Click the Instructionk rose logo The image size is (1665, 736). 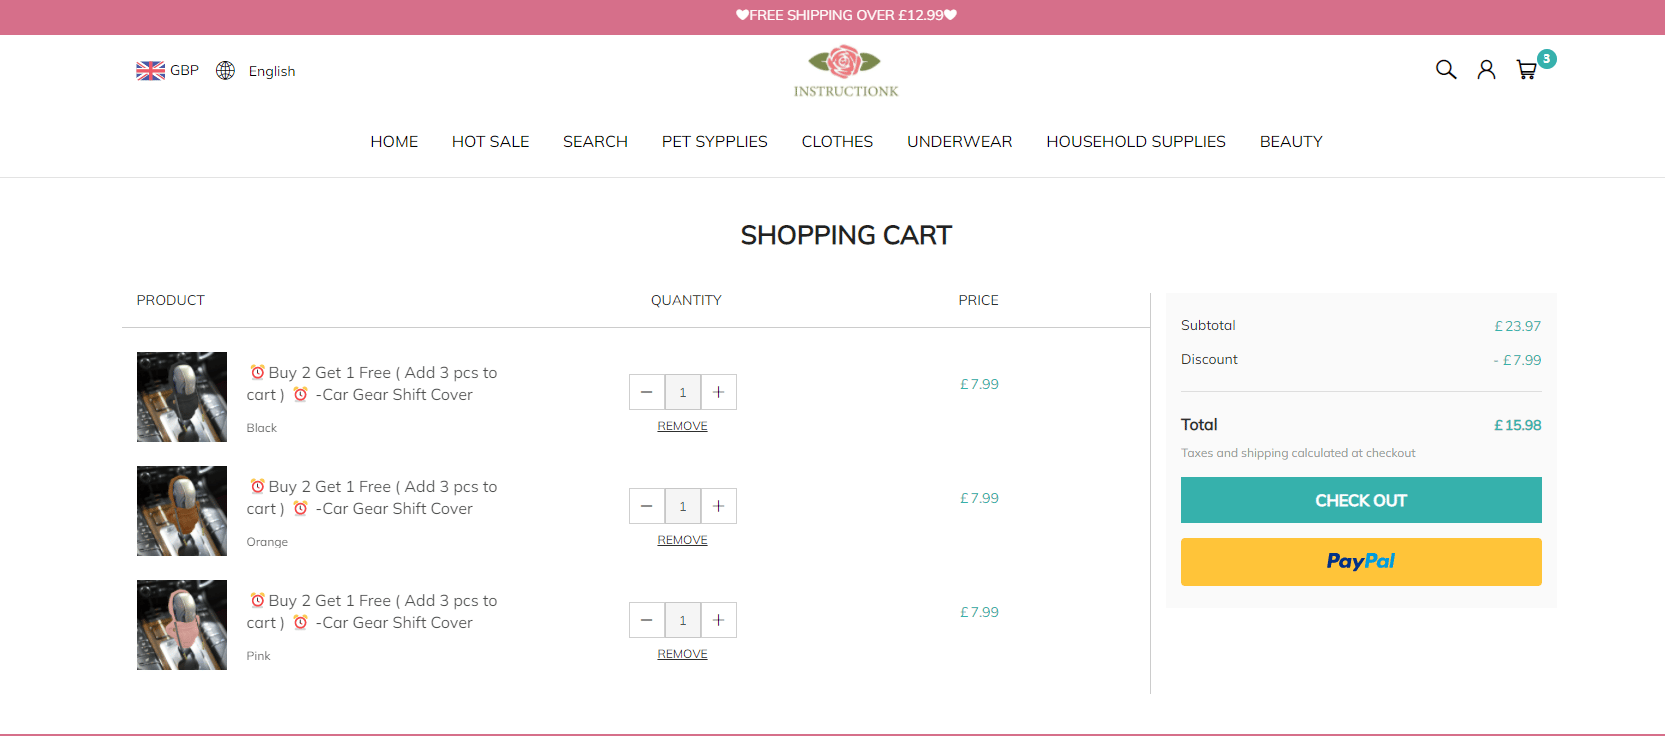pos(845,71)
